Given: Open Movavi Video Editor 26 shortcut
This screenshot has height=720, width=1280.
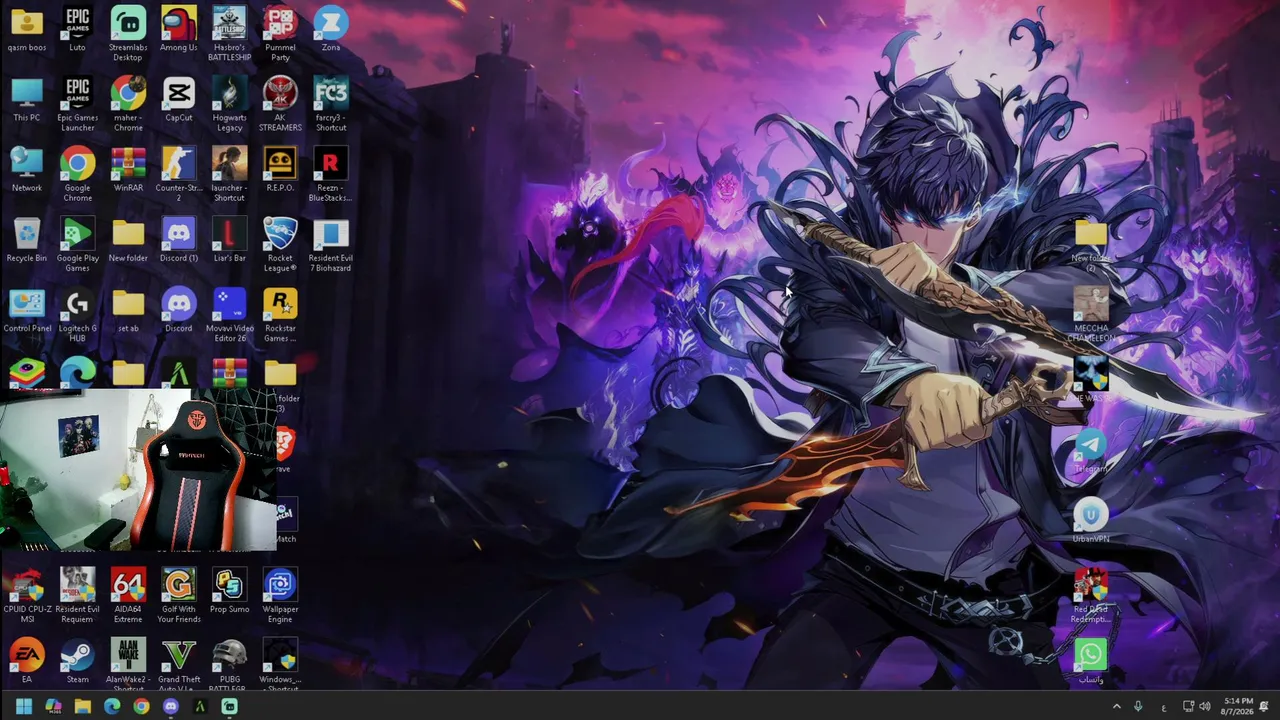Looking at the screenshot, I should [x=229, y=315].
